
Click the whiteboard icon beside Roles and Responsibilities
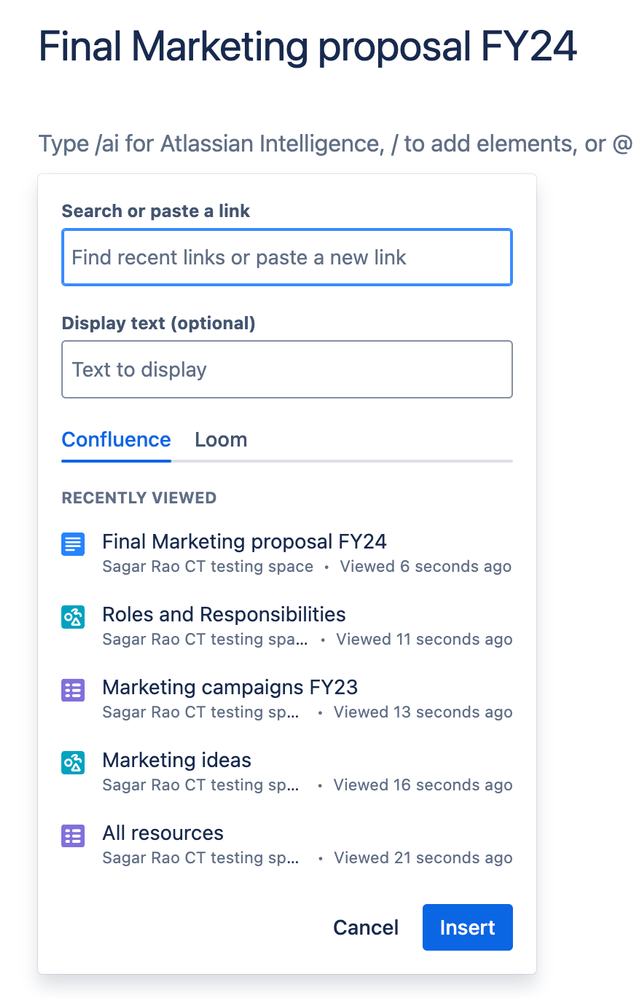click(x=73, y=617)
